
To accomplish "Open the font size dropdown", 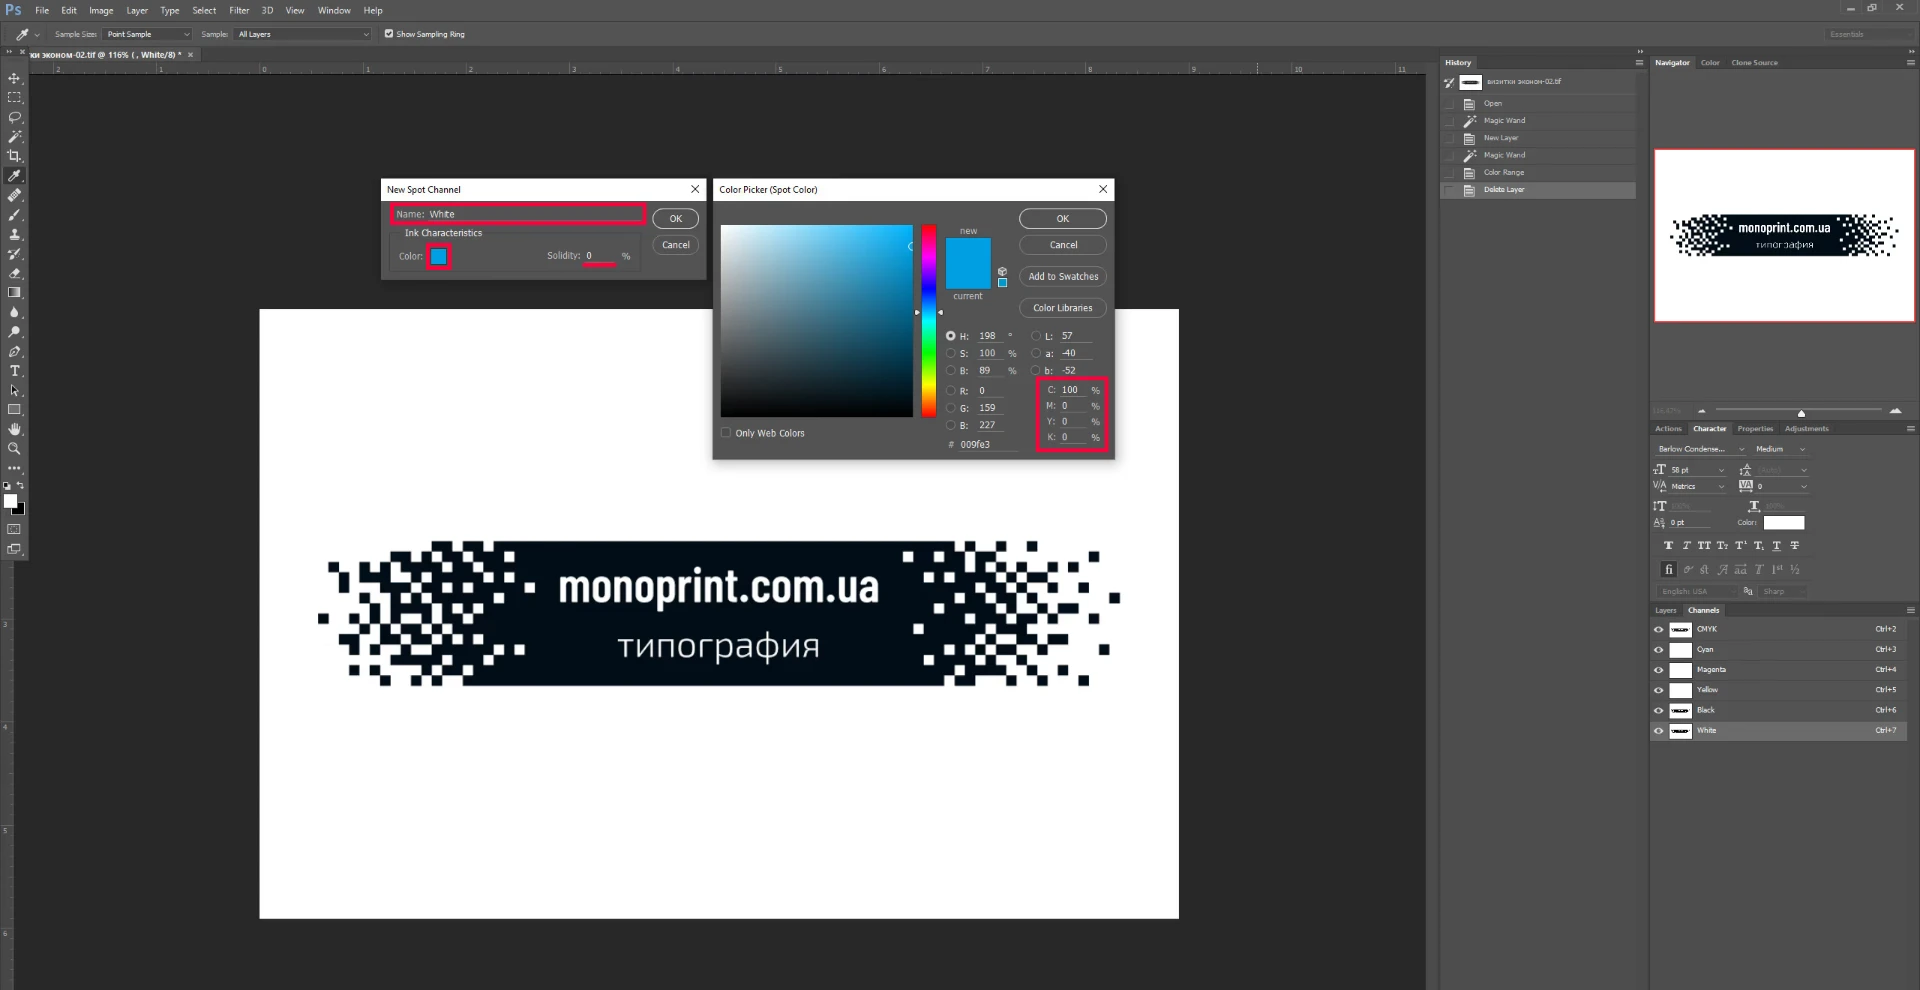I will [1698, 470].
